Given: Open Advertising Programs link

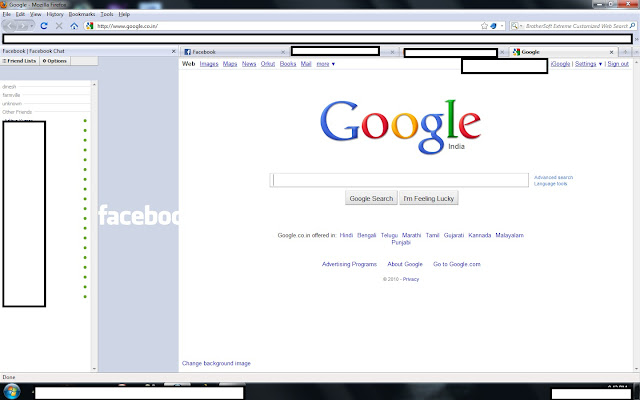Looking at the screenshot, I should [349, 264].
